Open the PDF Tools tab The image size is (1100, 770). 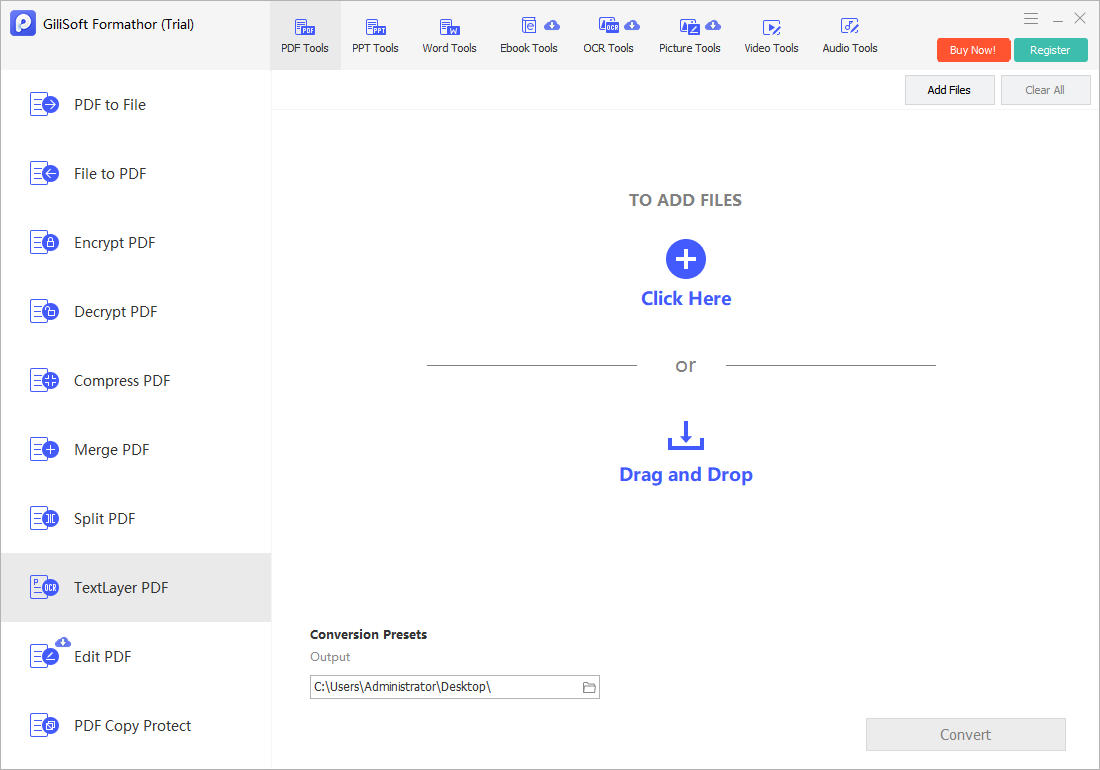pos(305,36)
